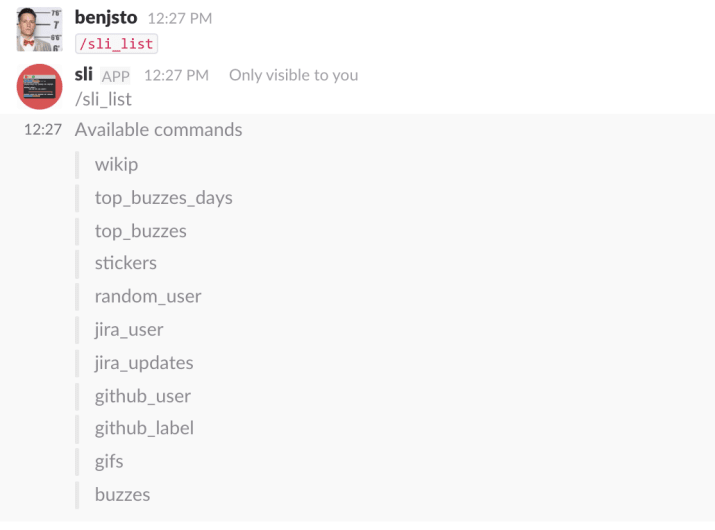Click the 12:27 timestamp beside Available commands

43,130
